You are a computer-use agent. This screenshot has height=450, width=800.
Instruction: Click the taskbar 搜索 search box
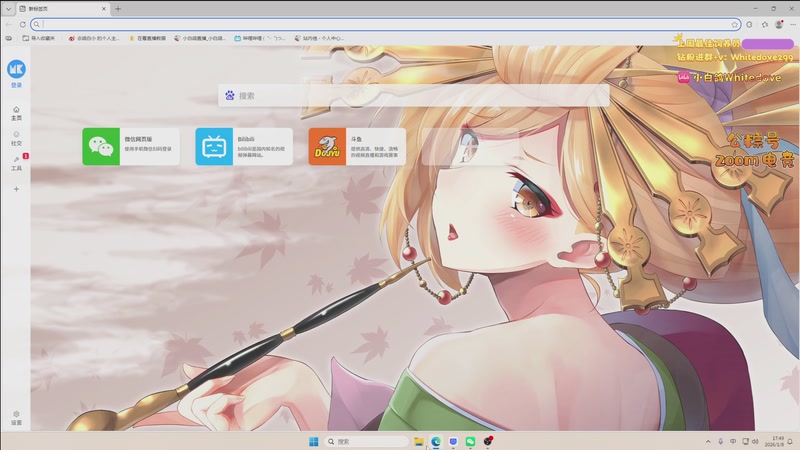365,441
